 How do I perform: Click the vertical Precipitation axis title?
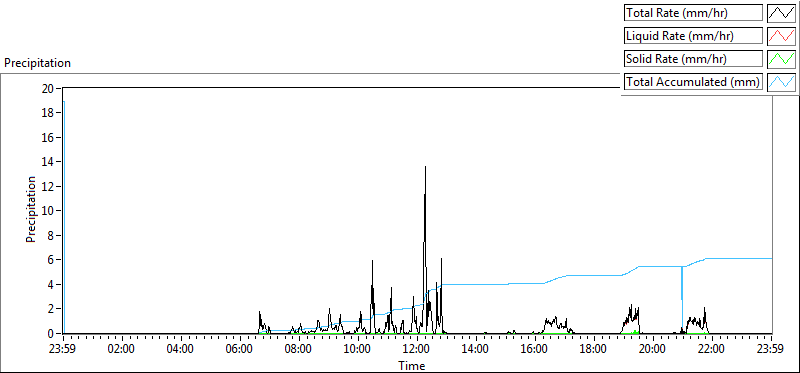(x=31, y=210)
